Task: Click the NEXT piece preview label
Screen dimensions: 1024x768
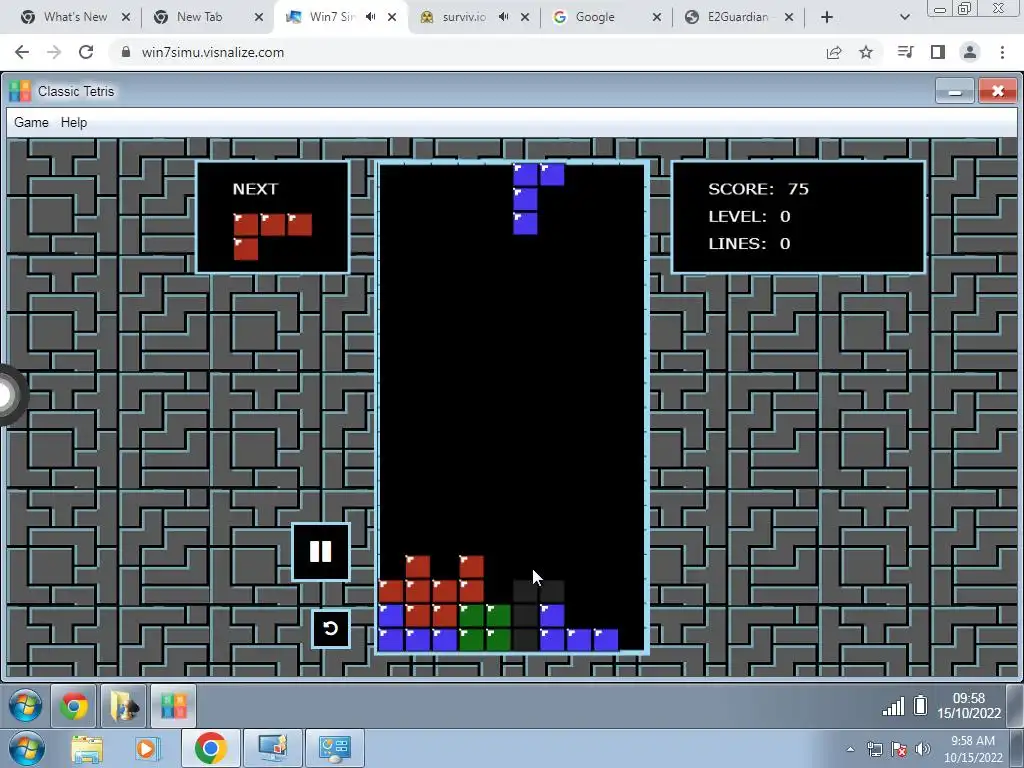Action: [x=255, y=189]
